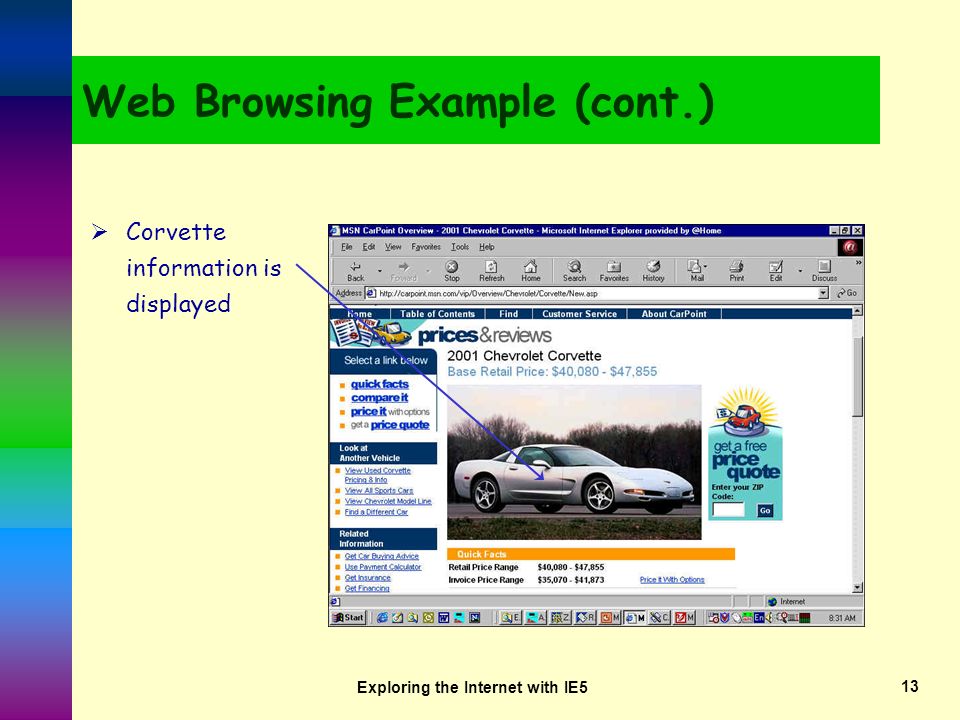Click the Discuss toolbar button
This screenshot has height=720, width=960.
pyautogui.click(x=824, y=271)
